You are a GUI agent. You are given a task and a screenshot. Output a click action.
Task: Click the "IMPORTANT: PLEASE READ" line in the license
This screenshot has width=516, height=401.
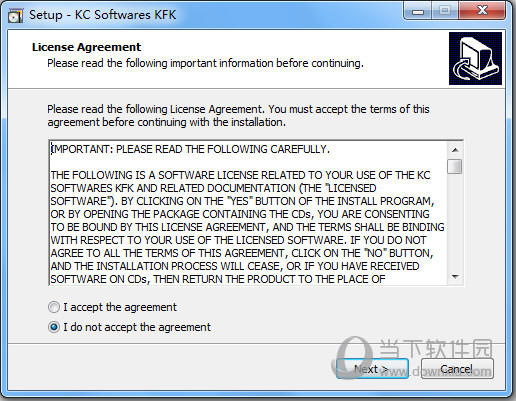190,149
